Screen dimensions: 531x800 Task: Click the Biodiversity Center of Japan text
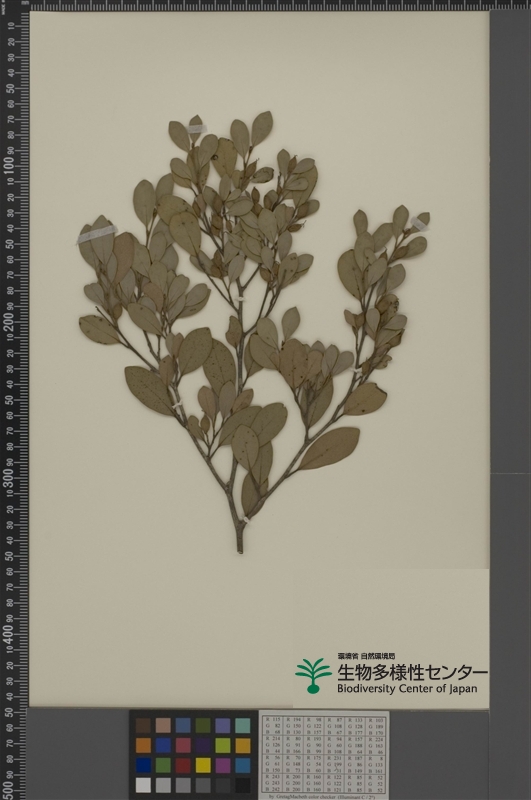pos(407,689)
